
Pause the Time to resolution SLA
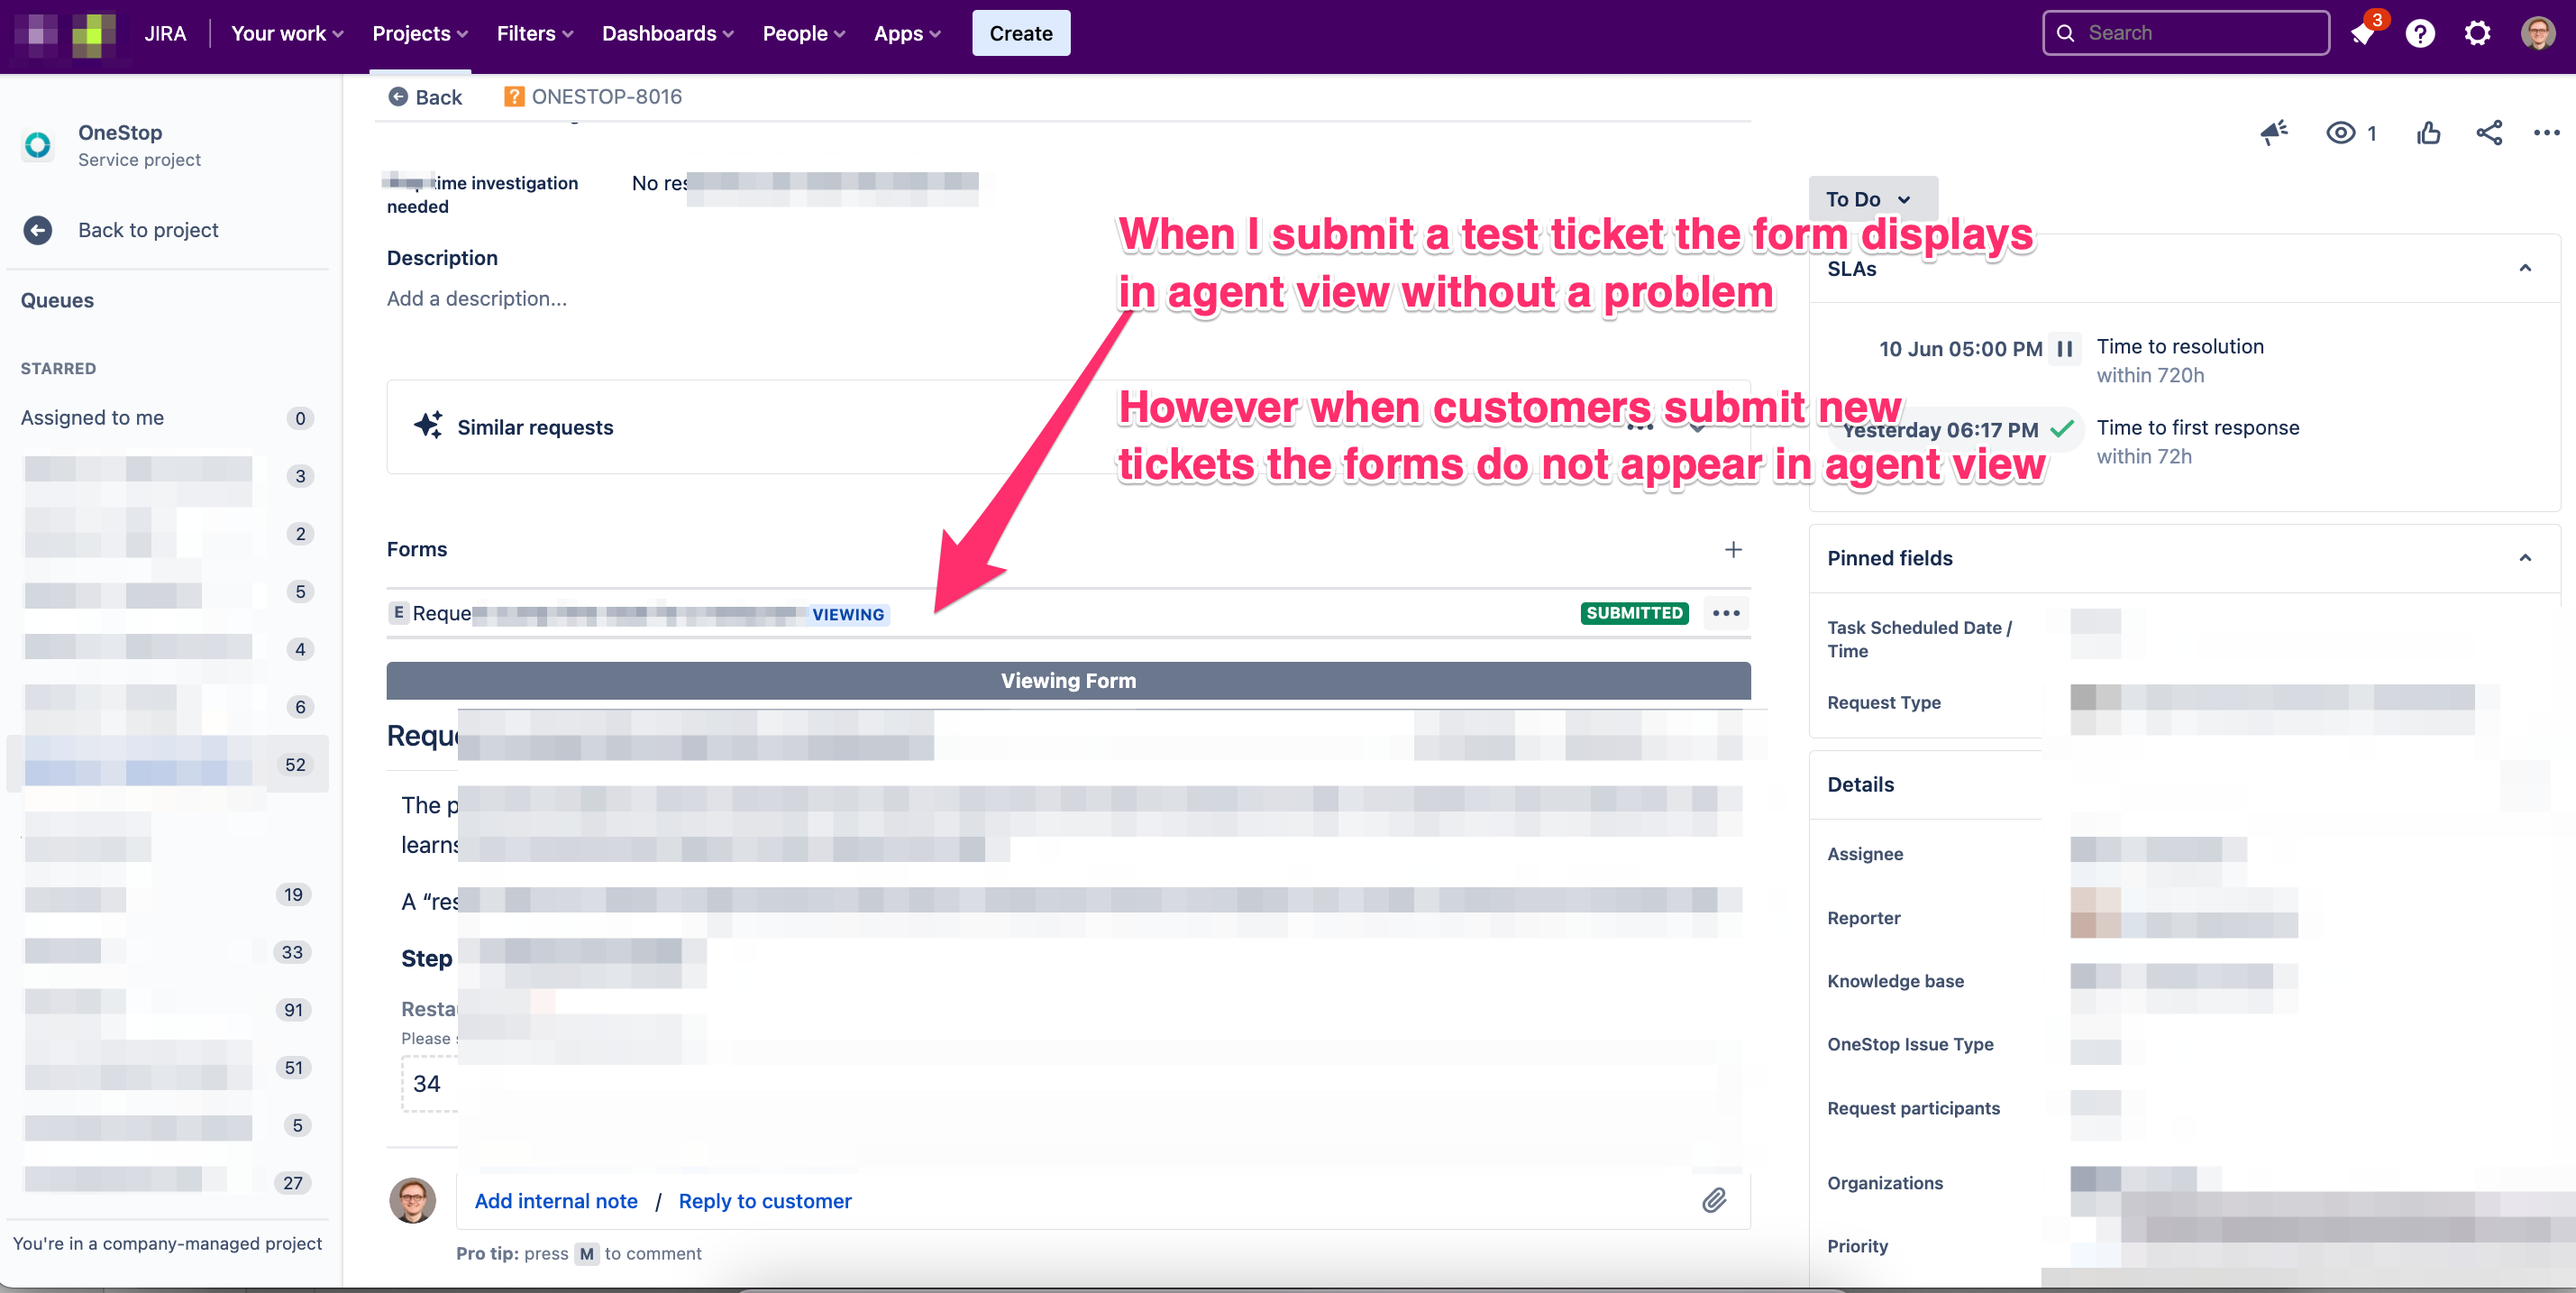[2067, 348]
